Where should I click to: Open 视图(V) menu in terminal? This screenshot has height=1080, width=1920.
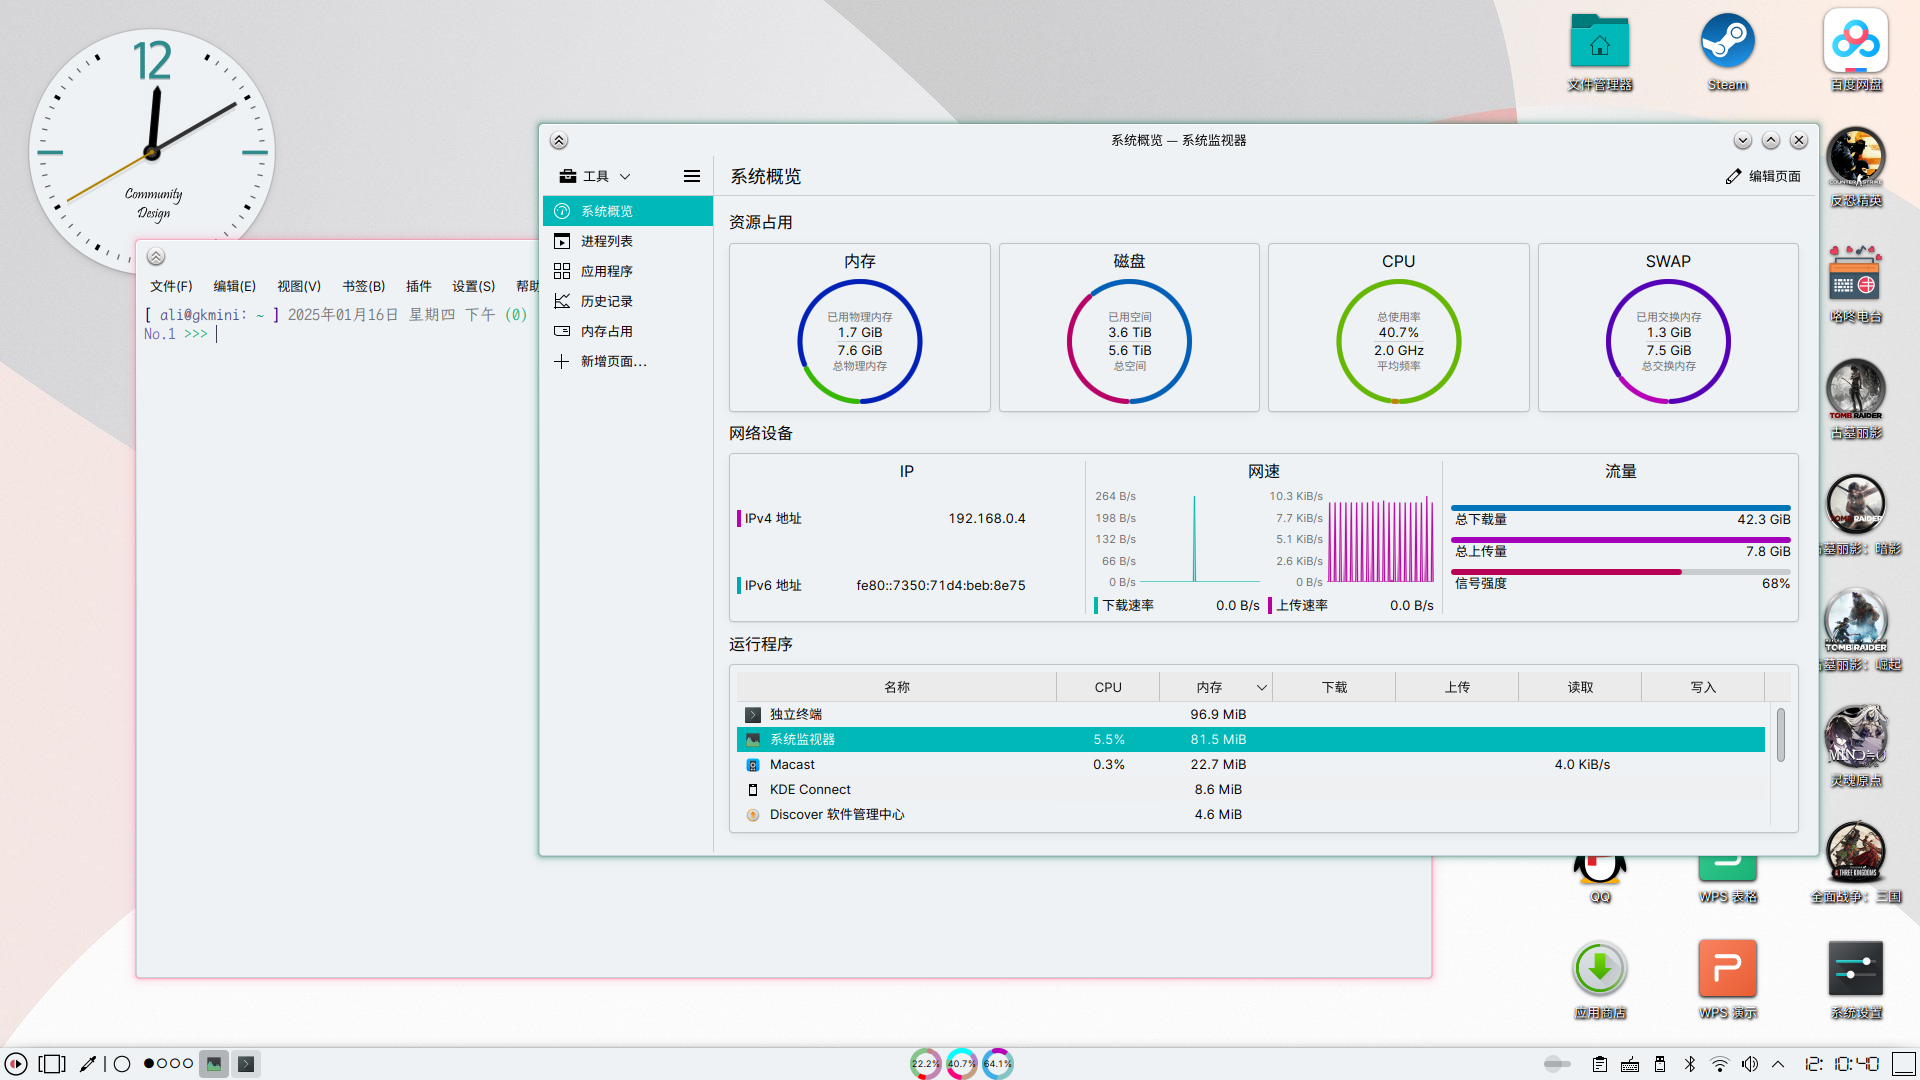[x=299, y=286]
